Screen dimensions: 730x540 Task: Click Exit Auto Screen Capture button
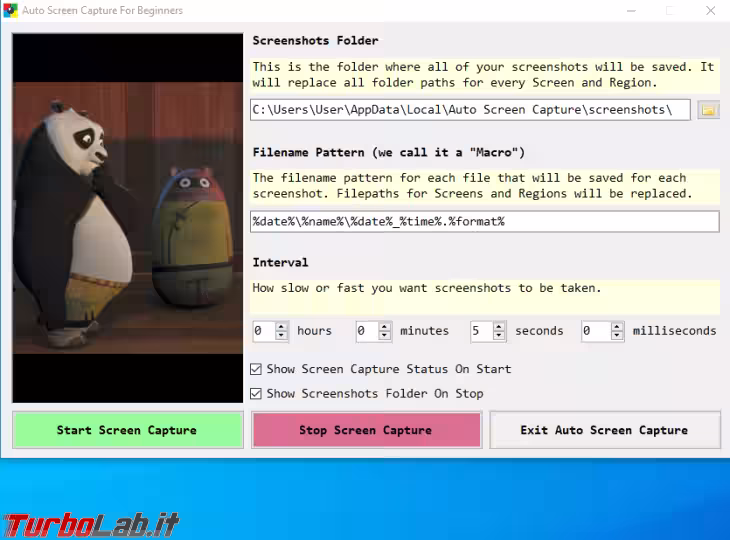pos(605,430)
